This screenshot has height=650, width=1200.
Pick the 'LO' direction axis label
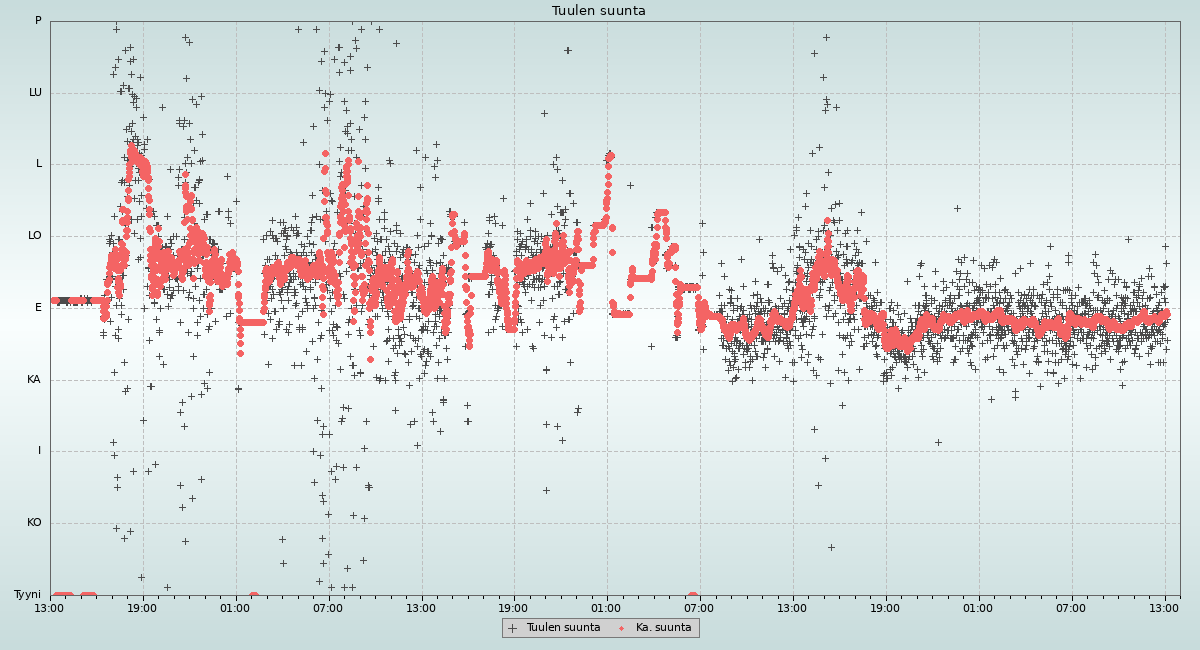pos(35,236)
